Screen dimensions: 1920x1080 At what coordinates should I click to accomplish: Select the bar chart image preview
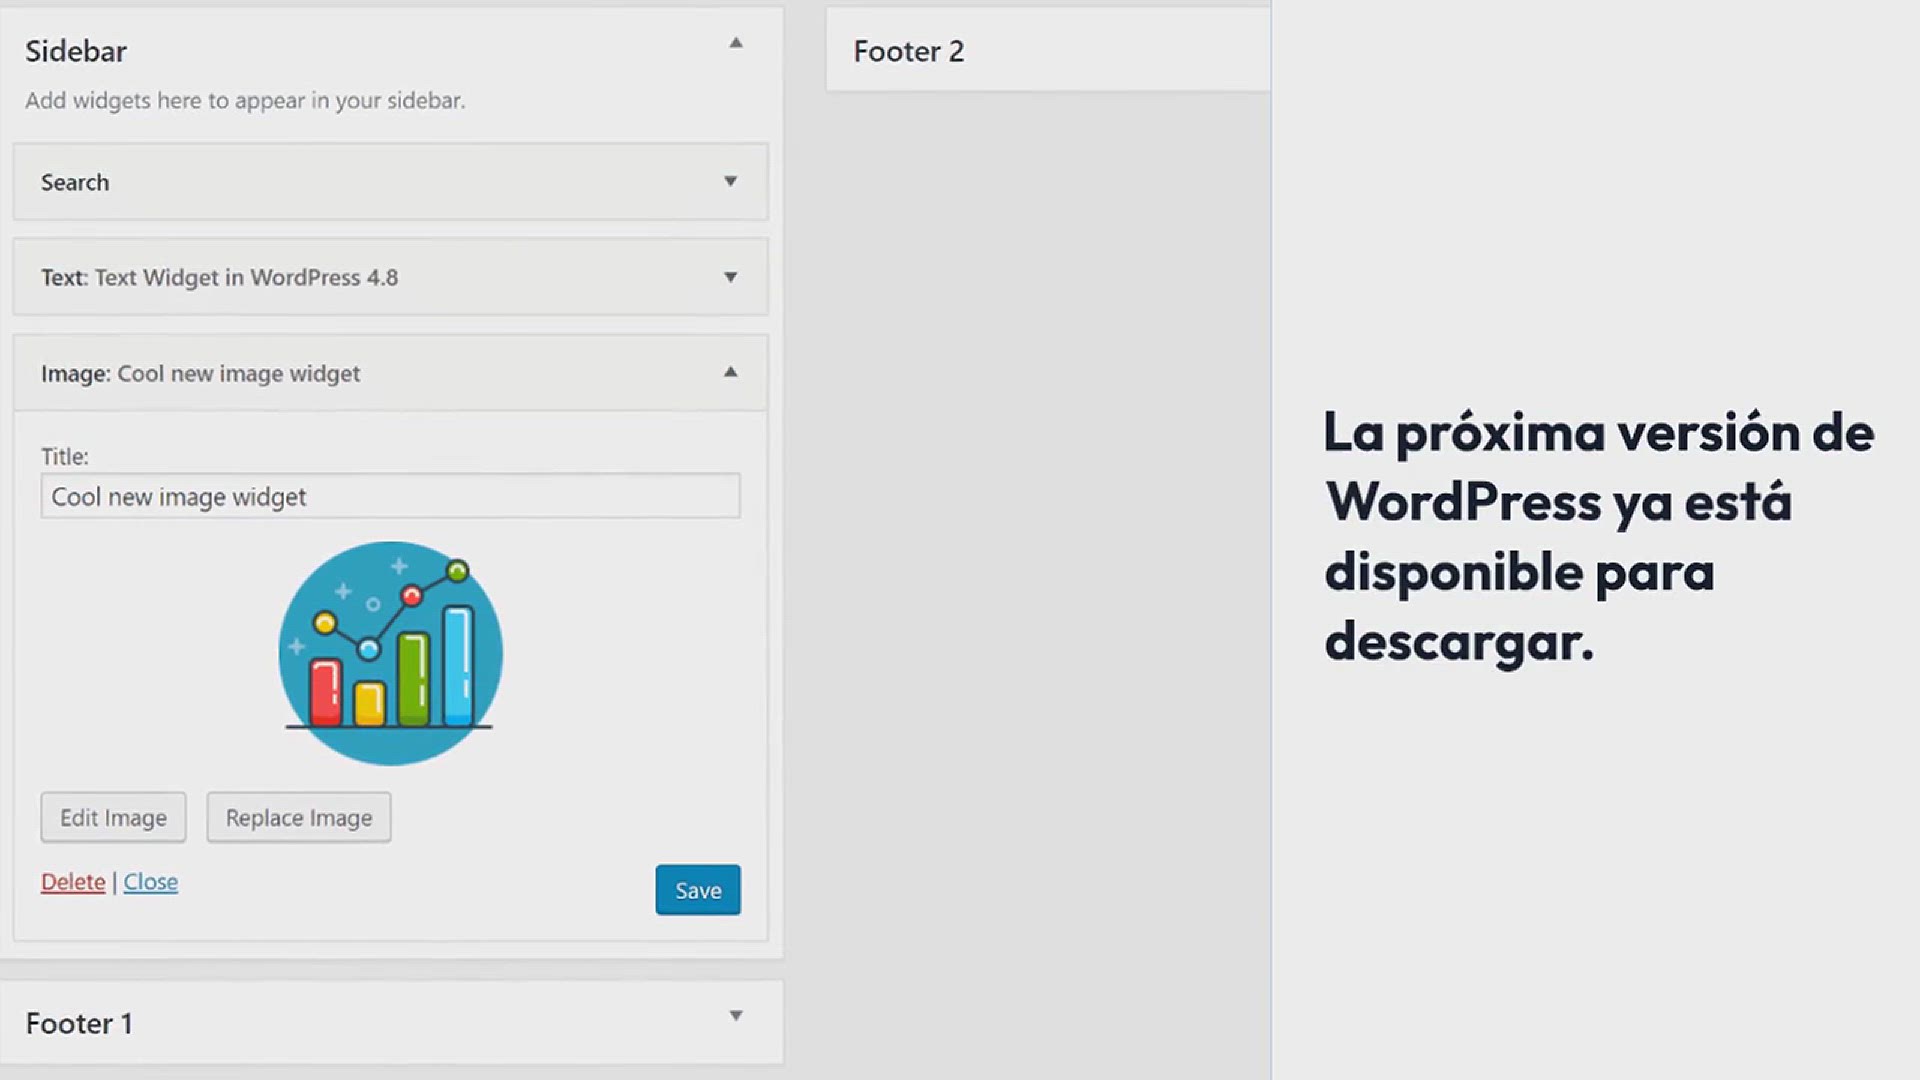pos(390,653)
